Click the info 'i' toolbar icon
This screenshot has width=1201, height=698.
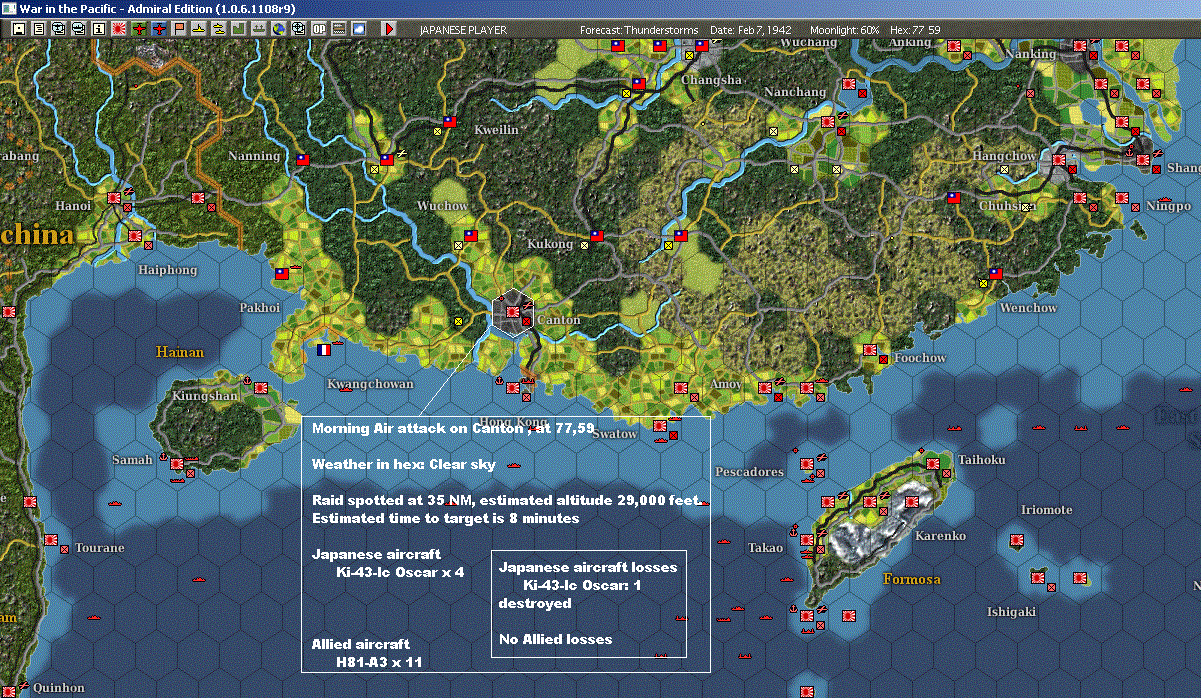point(98,29)
